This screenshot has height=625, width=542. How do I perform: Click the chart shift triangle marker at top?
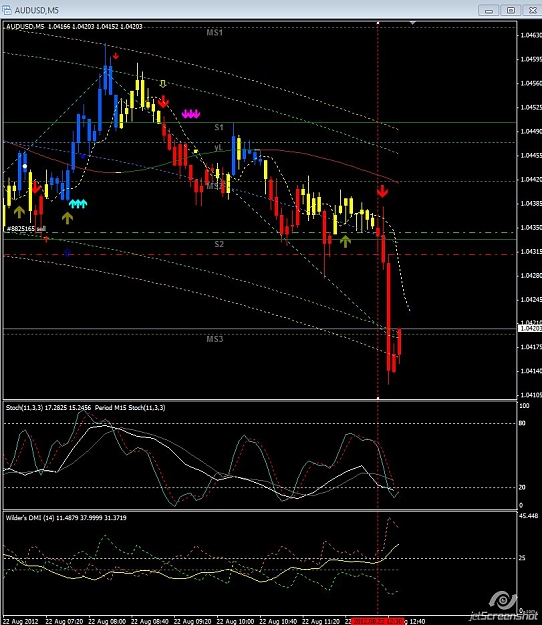point(412,23)
